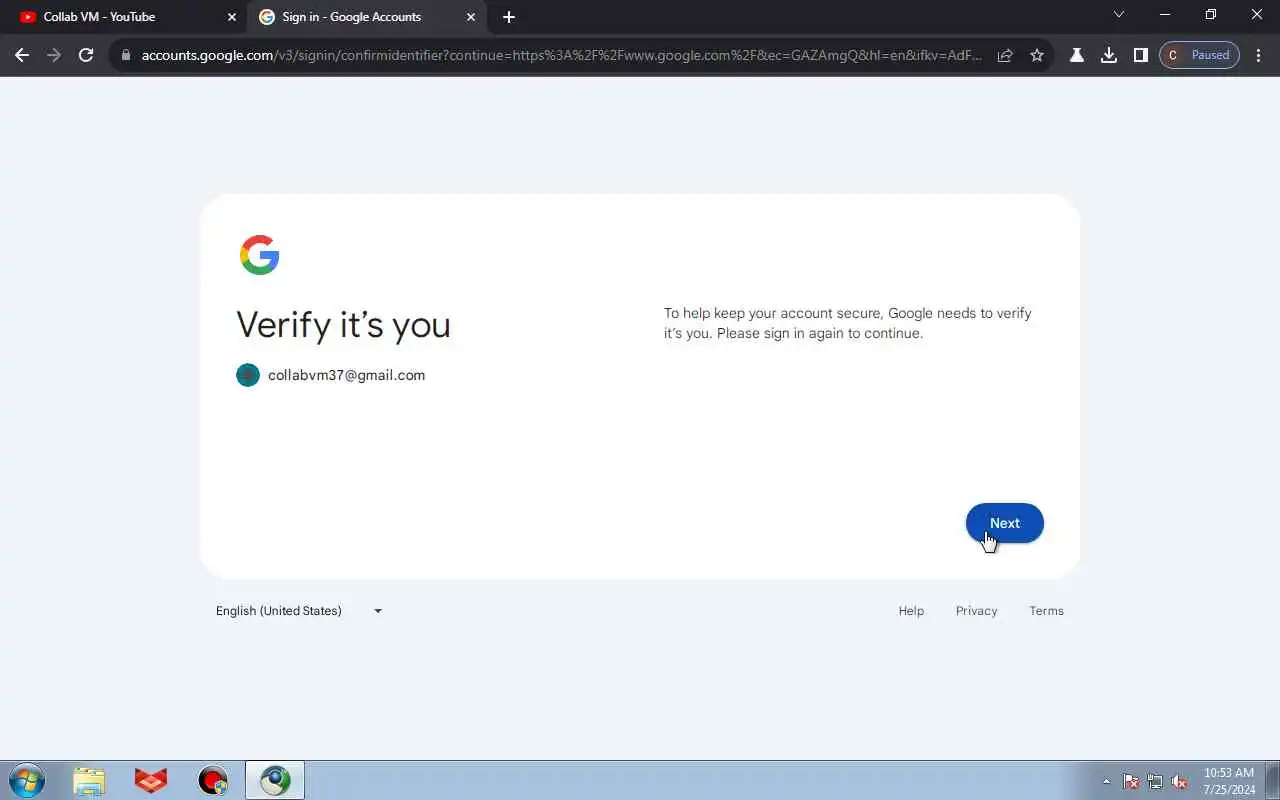Open the Help link
This screenshot has height=800, width=1280.
tap(911, 611)
